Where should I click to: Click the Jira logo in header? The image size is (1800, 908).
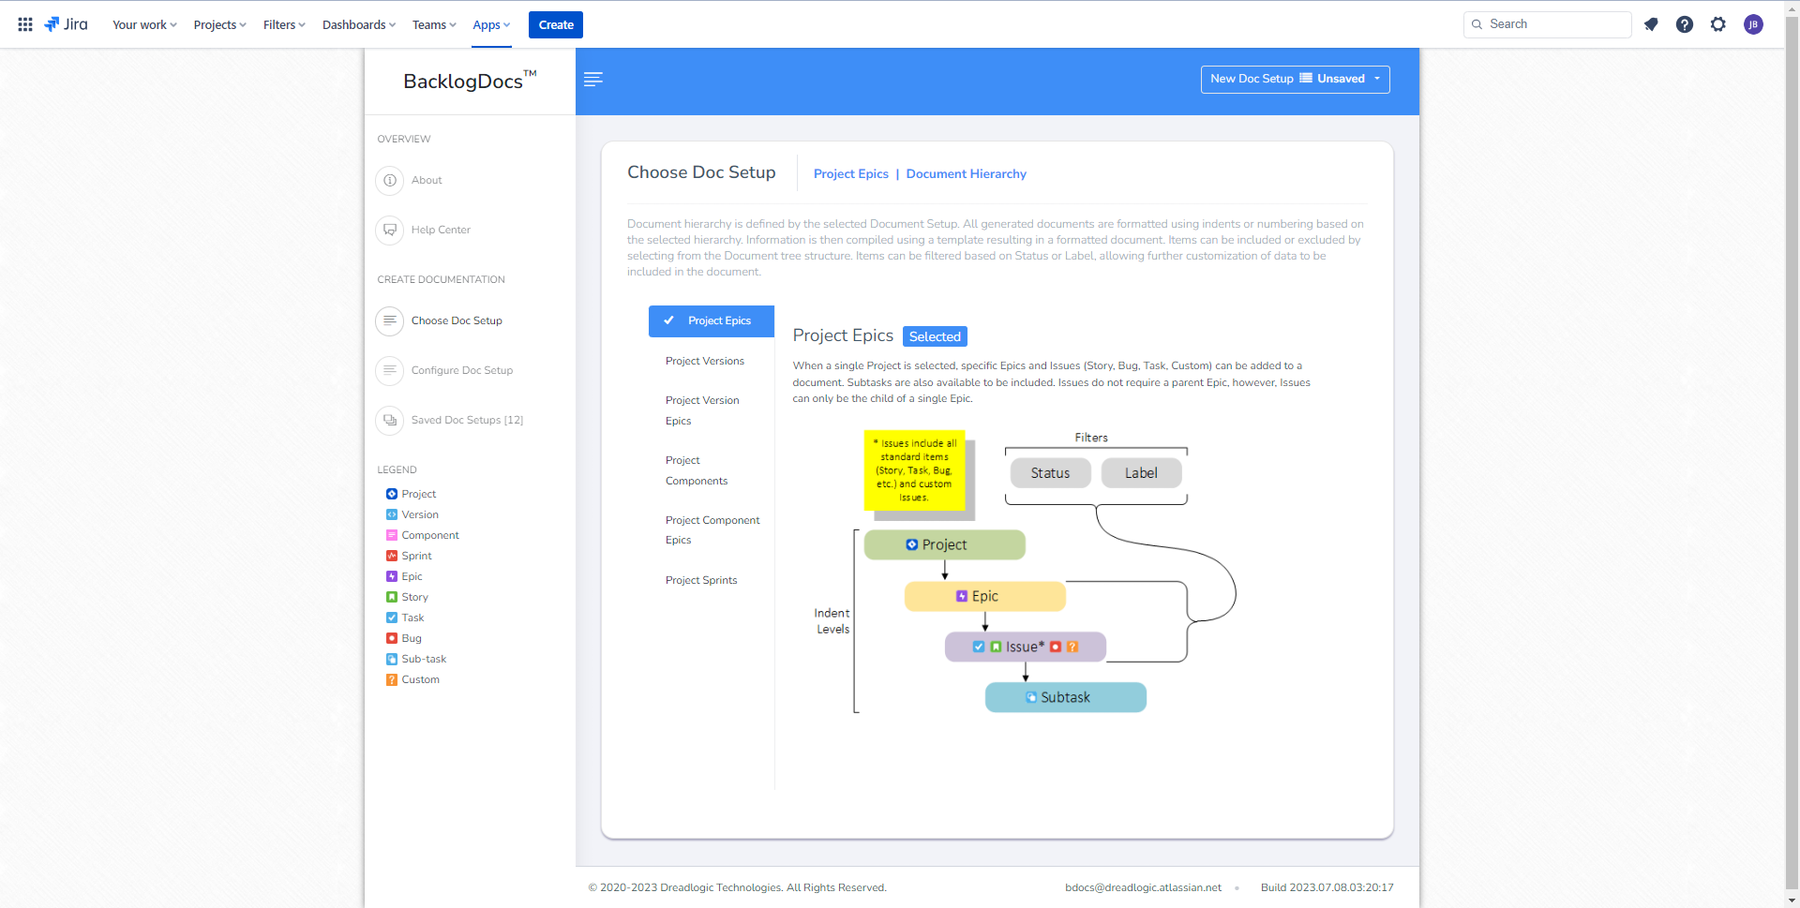pyautogui.click(x=66, y=24)
